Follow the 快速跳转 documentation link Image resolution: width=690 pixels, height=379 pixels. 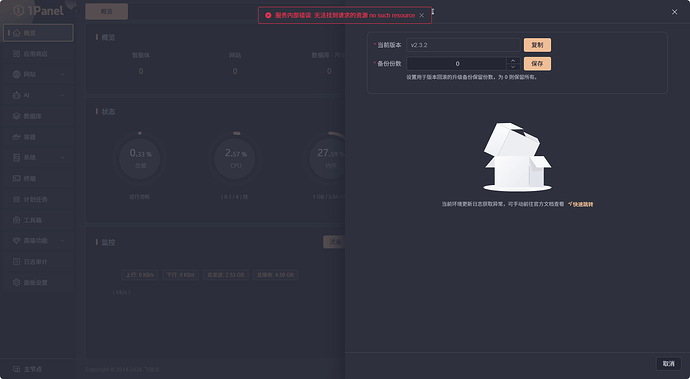tap(581, 204)
